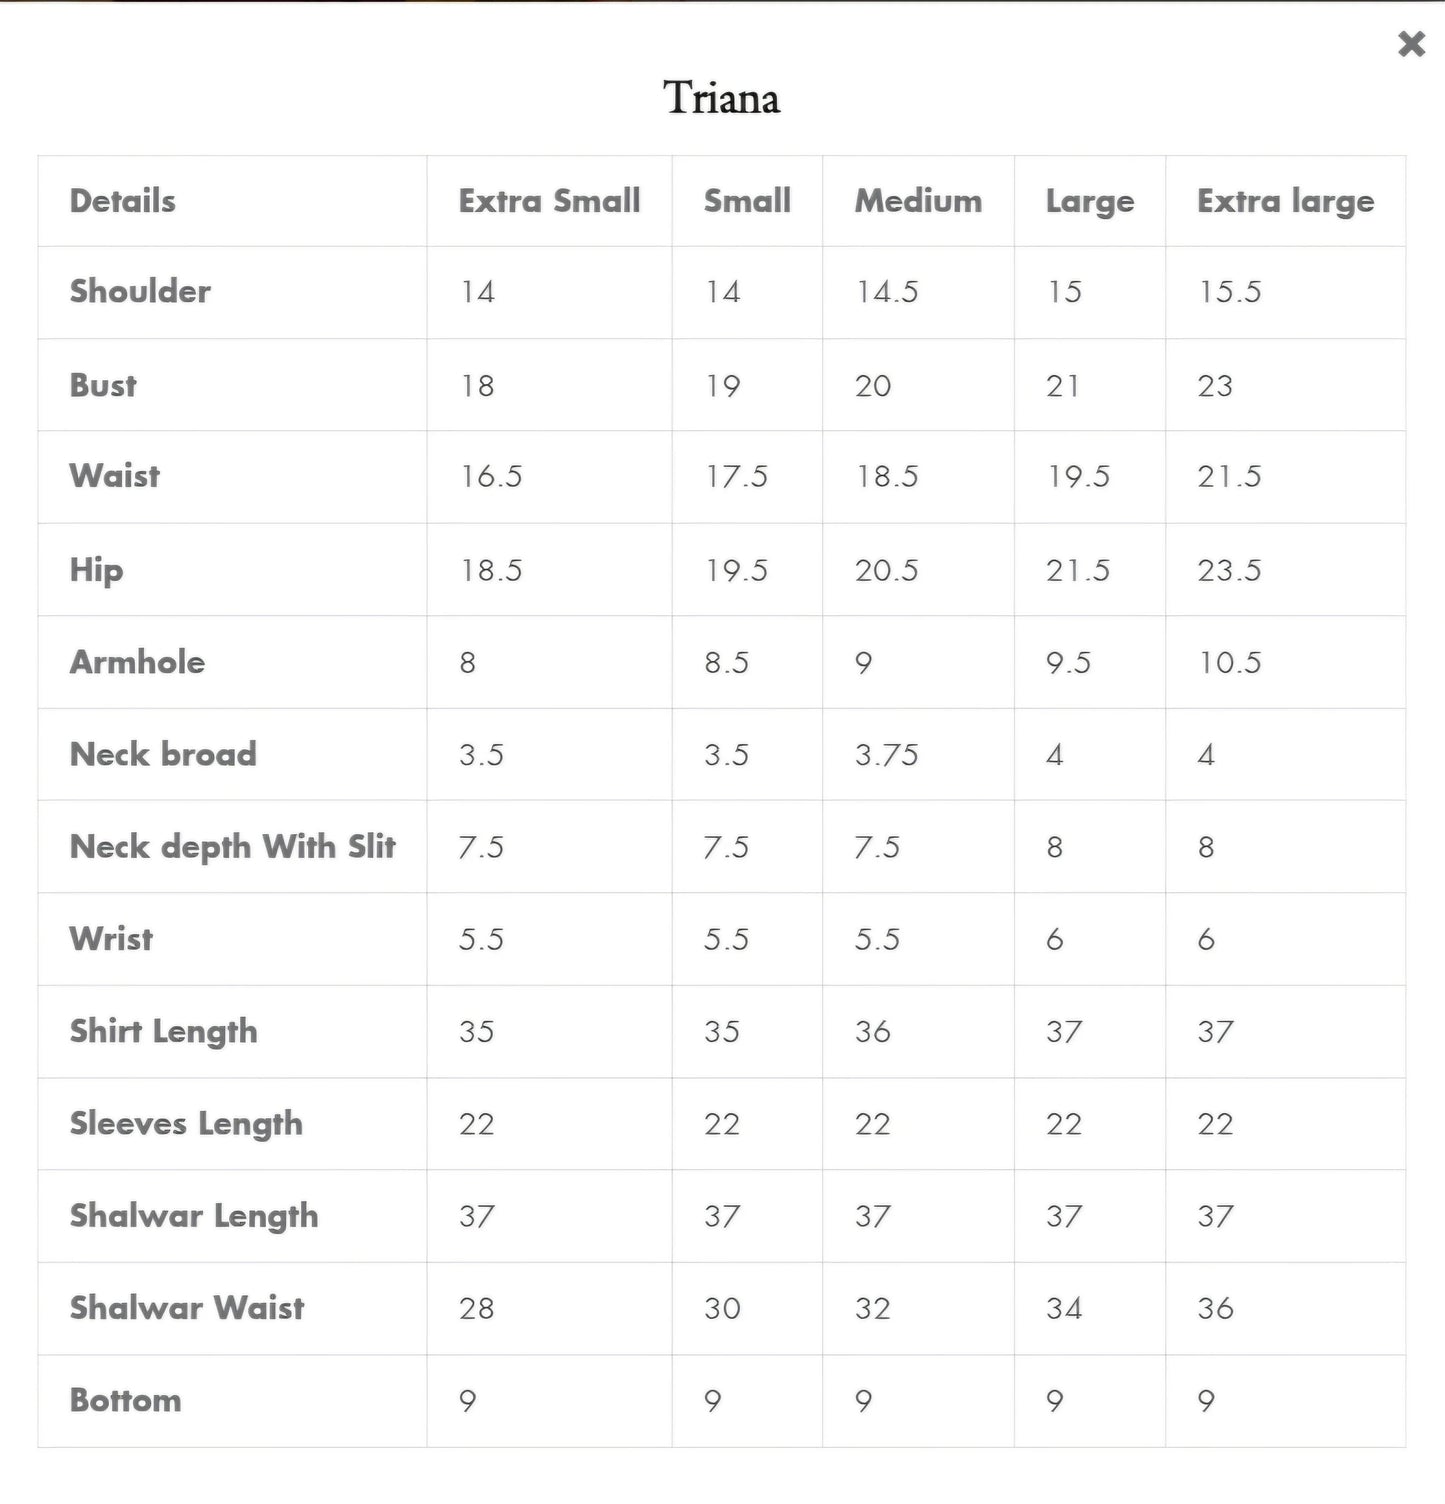Click the Extra Small Shalwar Waist value 28
Image resolution: width=1445 pixels, height=1504 pixels.
coord(476,1308)
